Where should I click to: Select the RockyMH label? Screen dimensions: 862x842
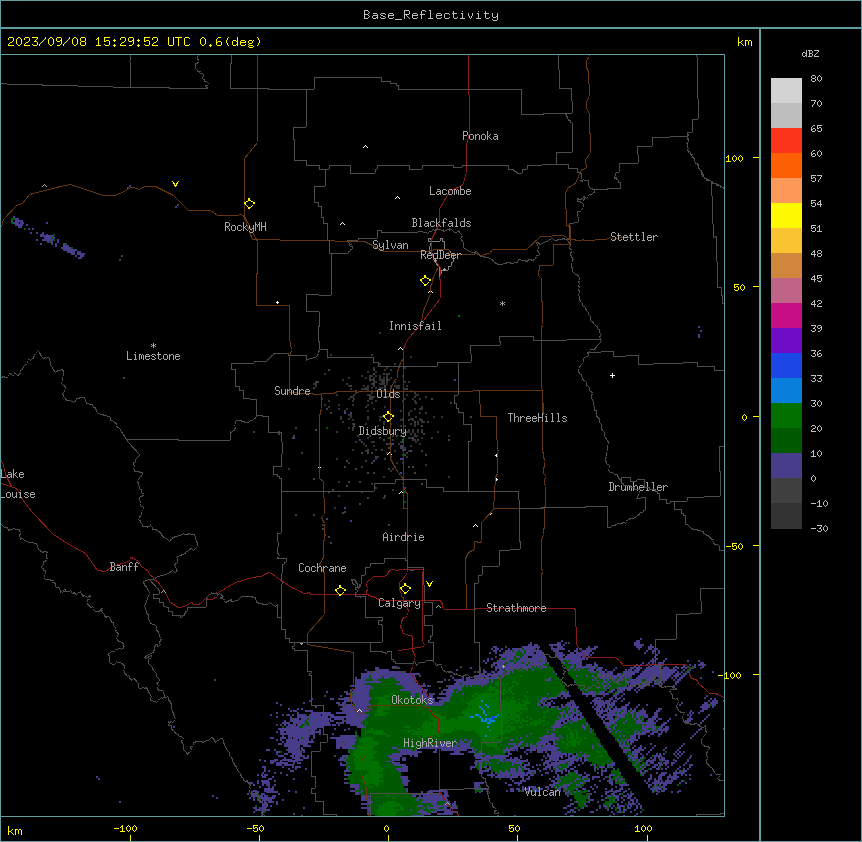pyautogui.click(x=245, y=226)
